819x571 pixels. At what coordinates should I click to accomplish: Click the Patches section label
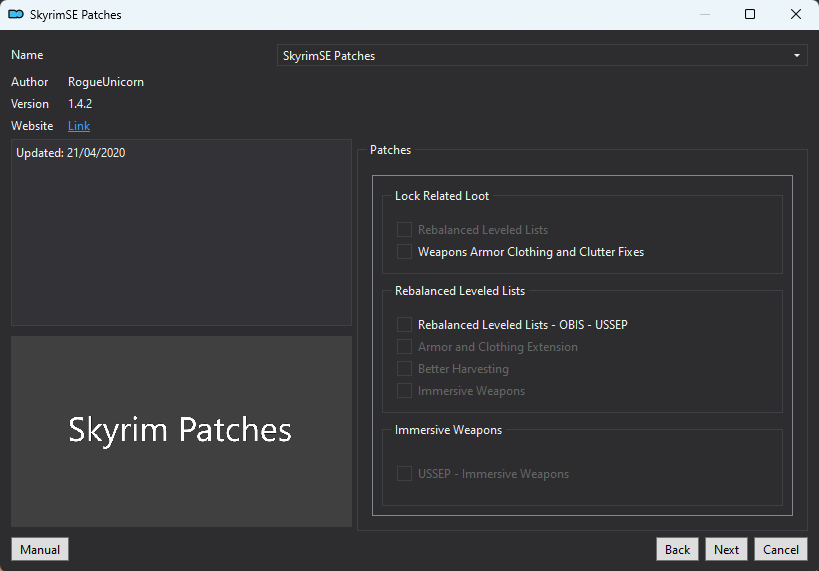tap(390, 150)
